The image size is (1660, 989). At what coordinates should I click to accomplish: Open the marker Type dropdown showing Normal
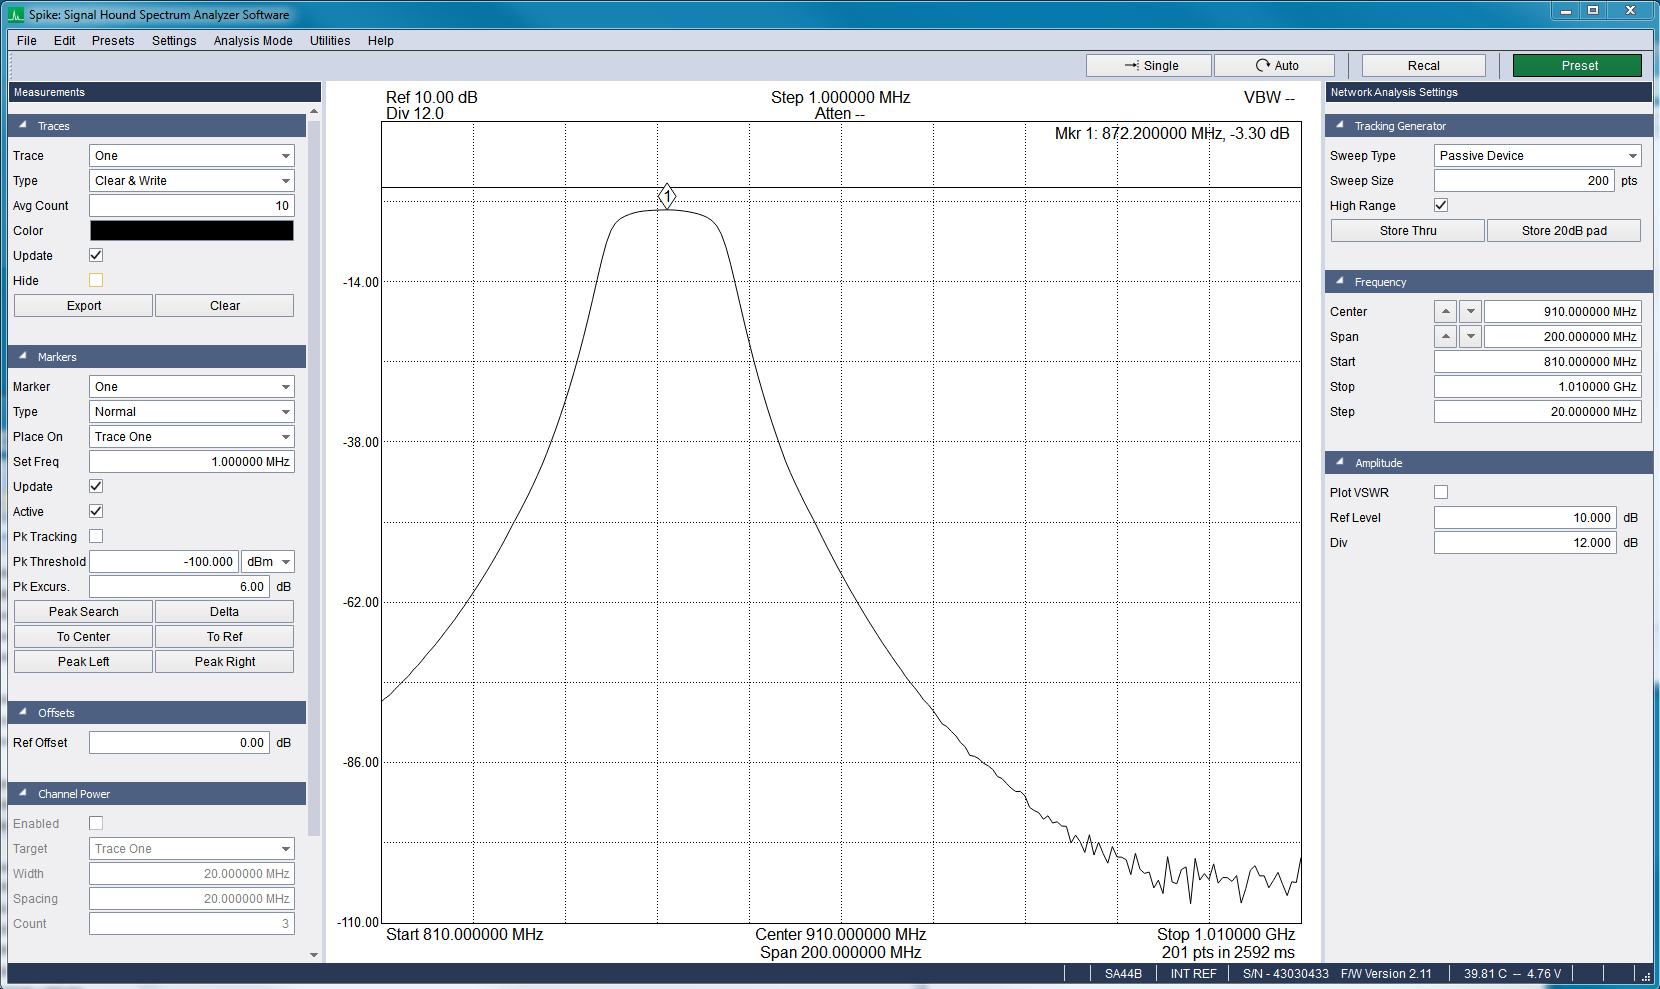click(x=192, y=412)
